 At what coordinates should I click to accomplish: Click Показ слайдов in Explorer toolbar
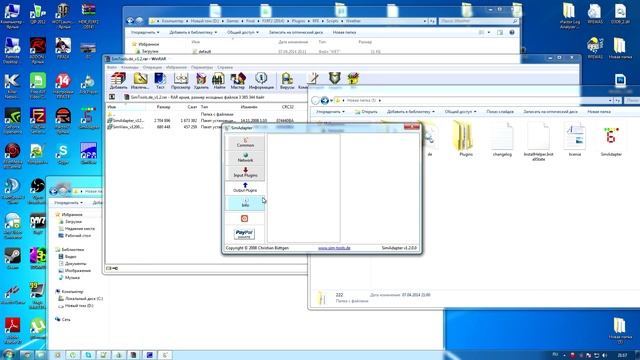tap(500, 111)
